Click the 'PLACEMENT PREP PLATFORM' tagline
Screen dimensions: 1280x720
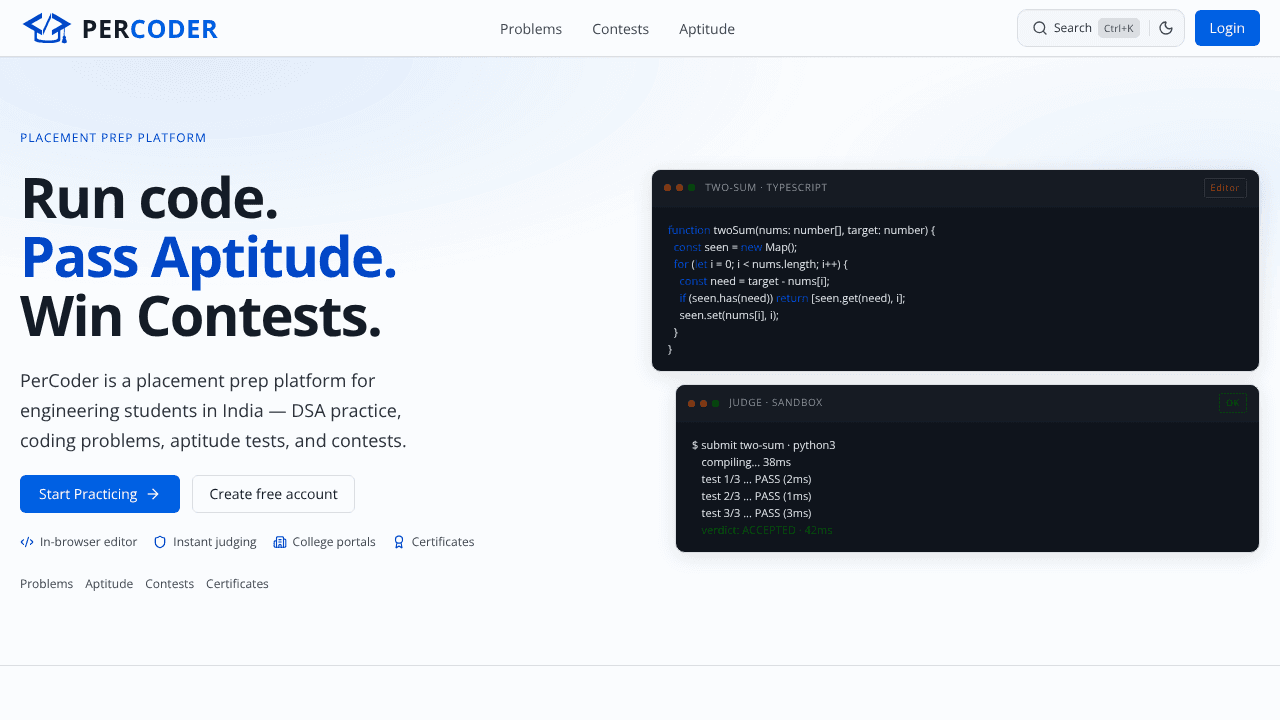point(113,138)
